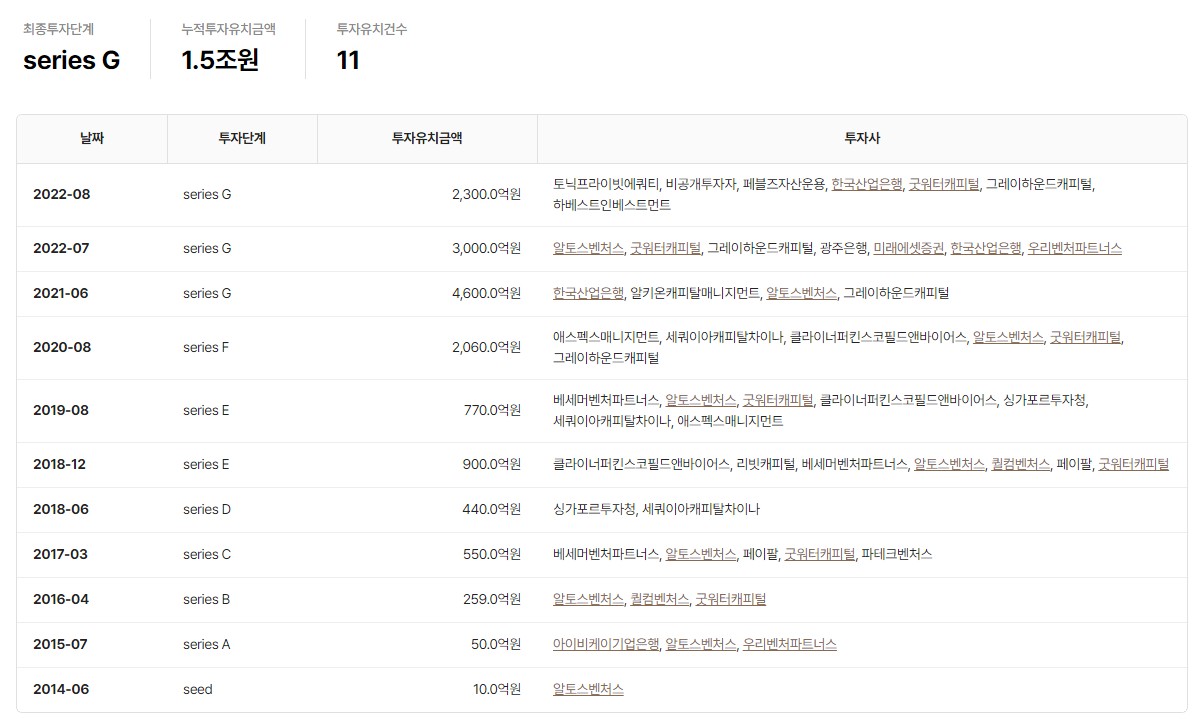Select the 4,600.0억원 amount cell

(x=486, y=293)
